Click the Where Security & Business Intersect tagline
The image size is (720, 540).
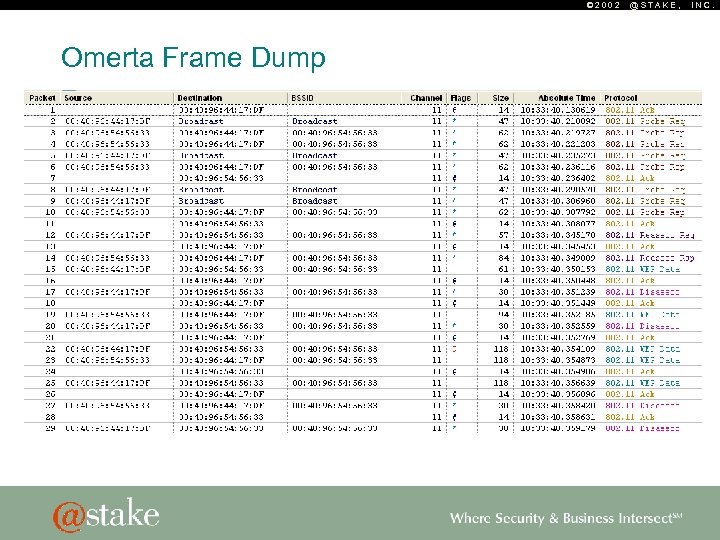coord(566,518)
